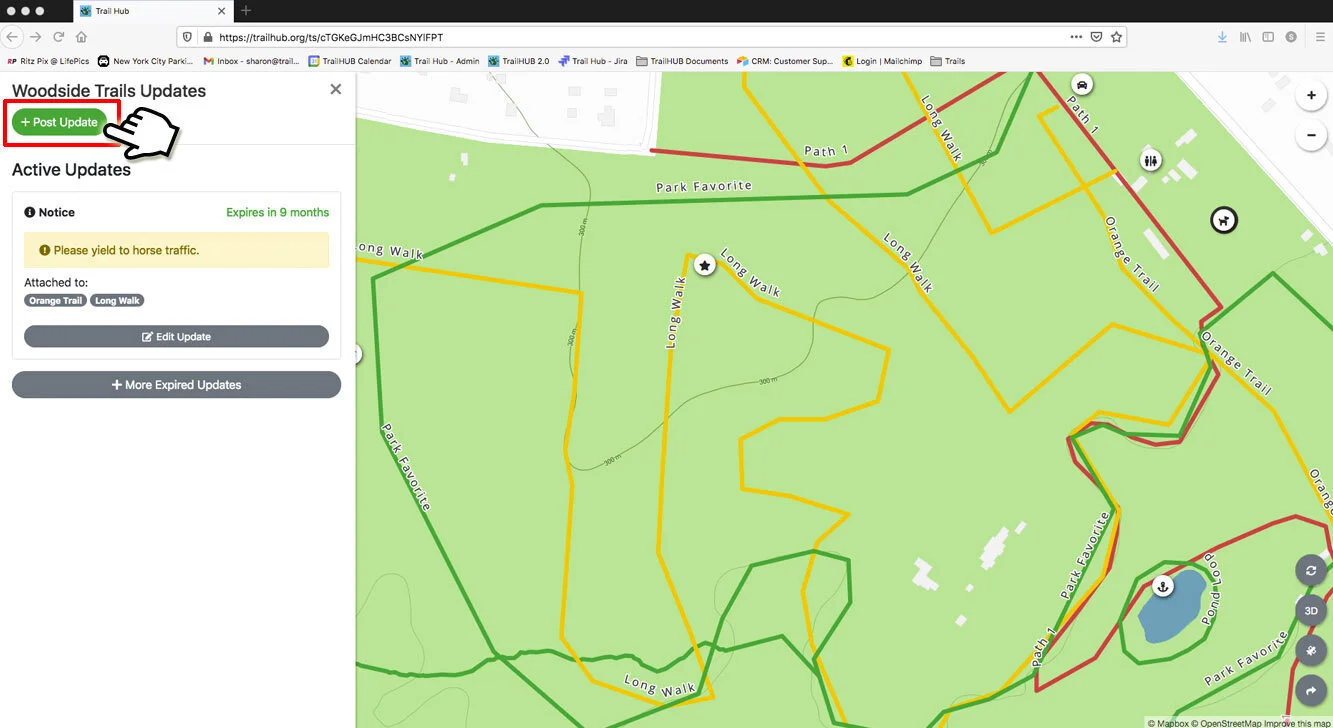Click the OpenStreetMap attribution link
Image resolution: width=1333 pixels, height=728 pixels.
[1226, 723]
